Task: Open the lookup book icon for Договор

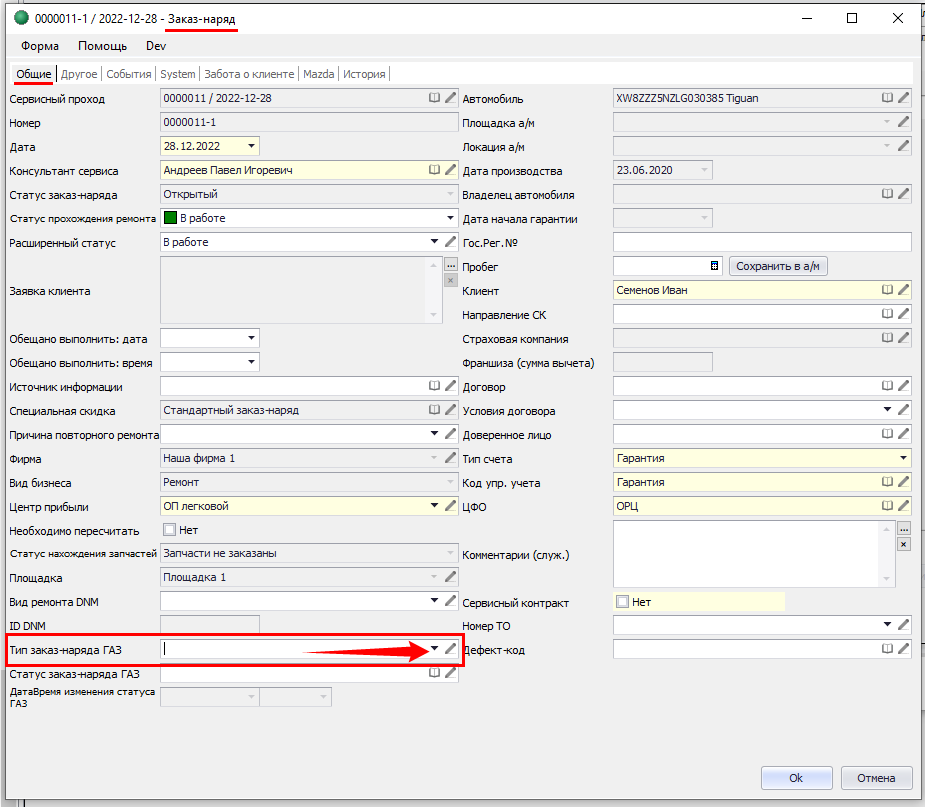Action: (887, 386)
